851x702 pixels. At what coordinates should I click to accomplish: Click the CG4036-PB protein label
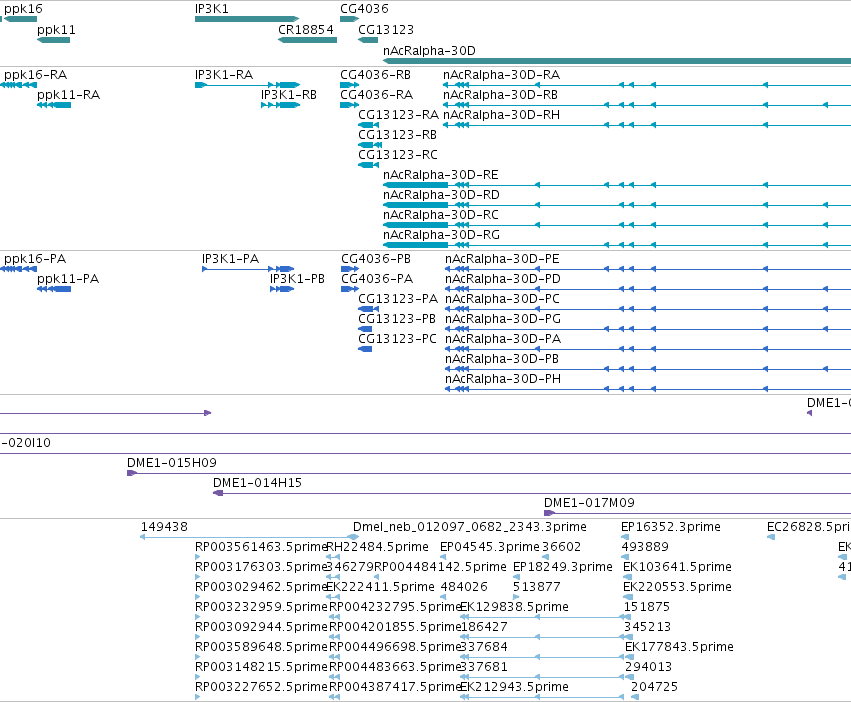click(x=376, y=259)
